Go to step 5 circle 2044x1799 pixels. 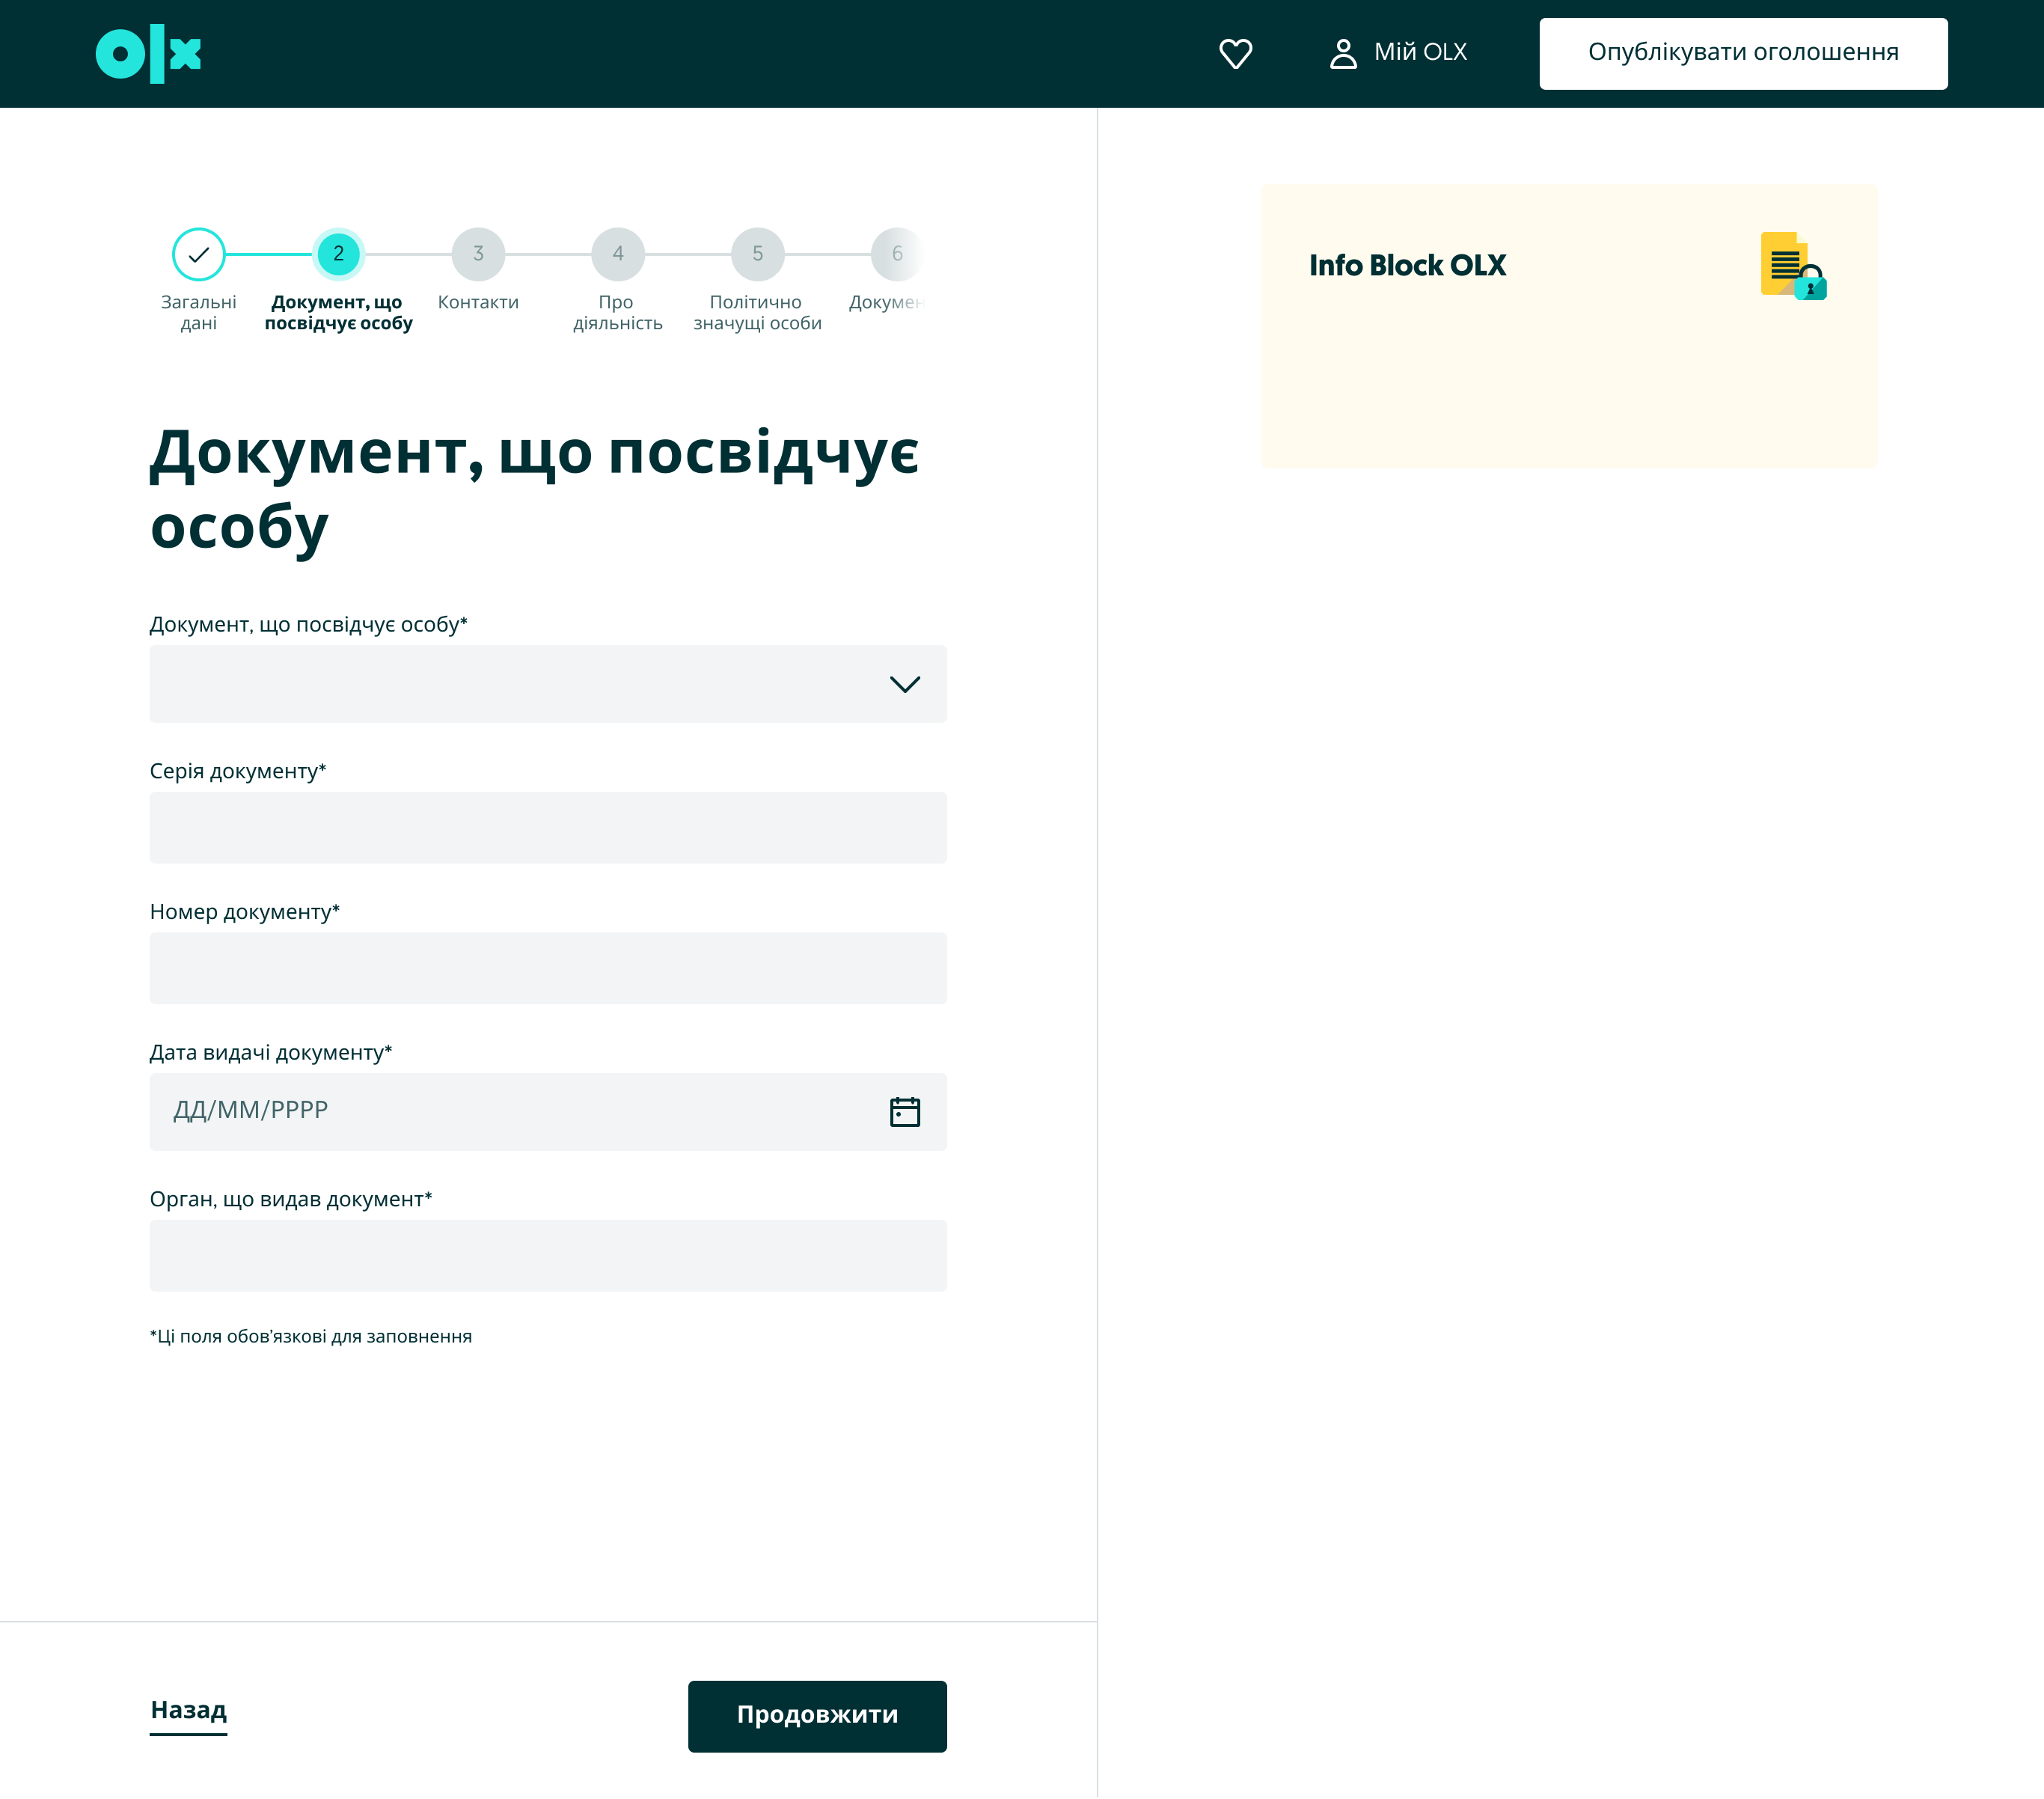(758, 254)
